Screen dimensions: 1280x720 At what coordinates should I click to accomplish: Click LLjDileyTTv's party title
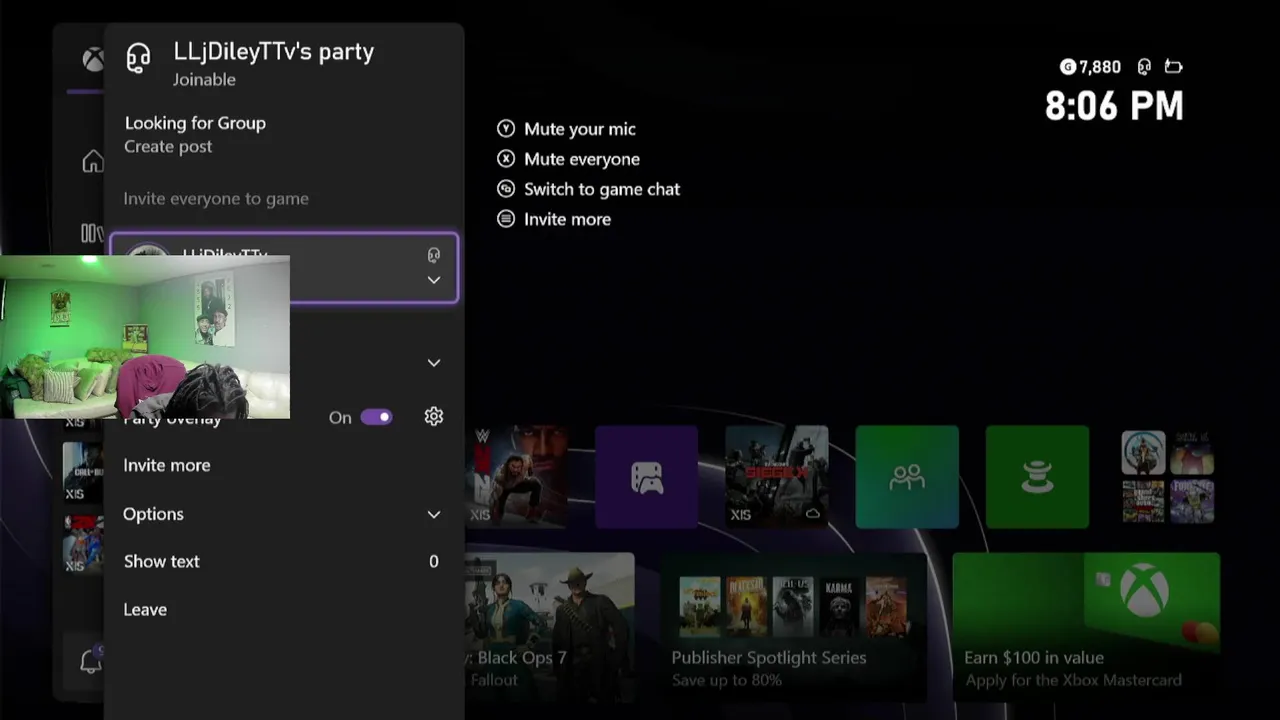[x=274, y=52]
